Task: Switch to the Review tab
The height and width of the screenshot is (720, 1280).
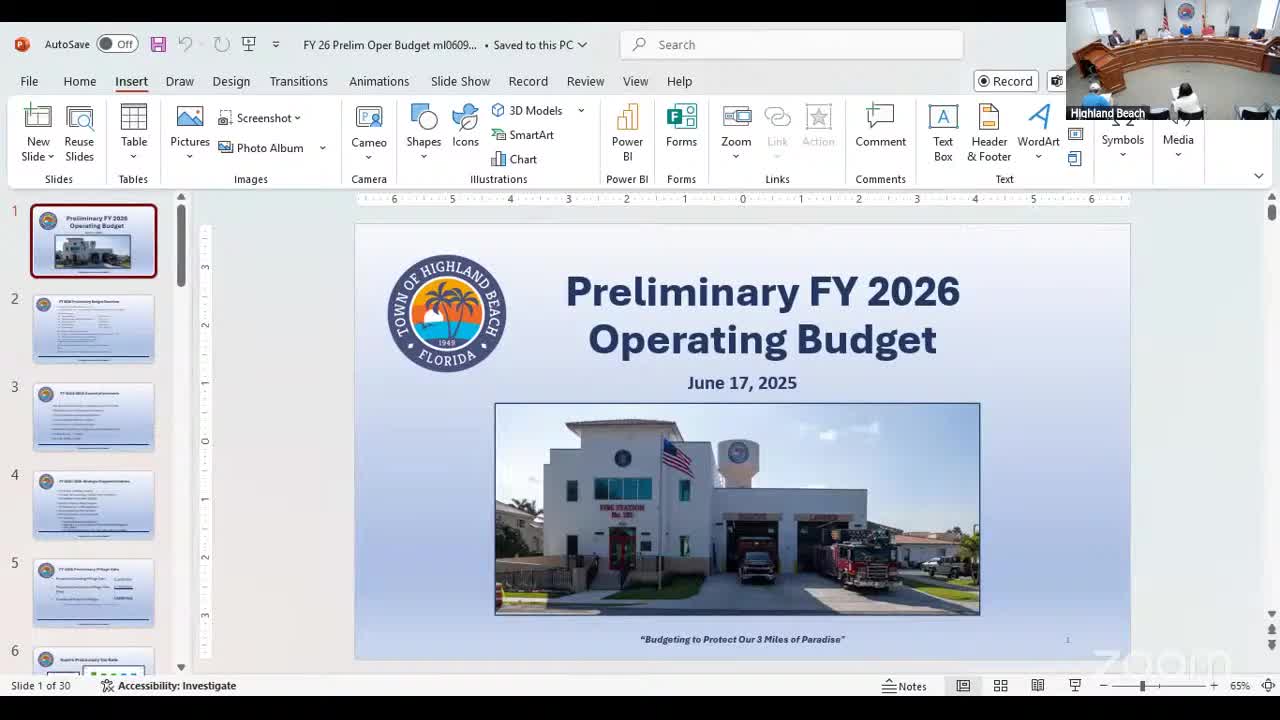Action: click(585, 81)
